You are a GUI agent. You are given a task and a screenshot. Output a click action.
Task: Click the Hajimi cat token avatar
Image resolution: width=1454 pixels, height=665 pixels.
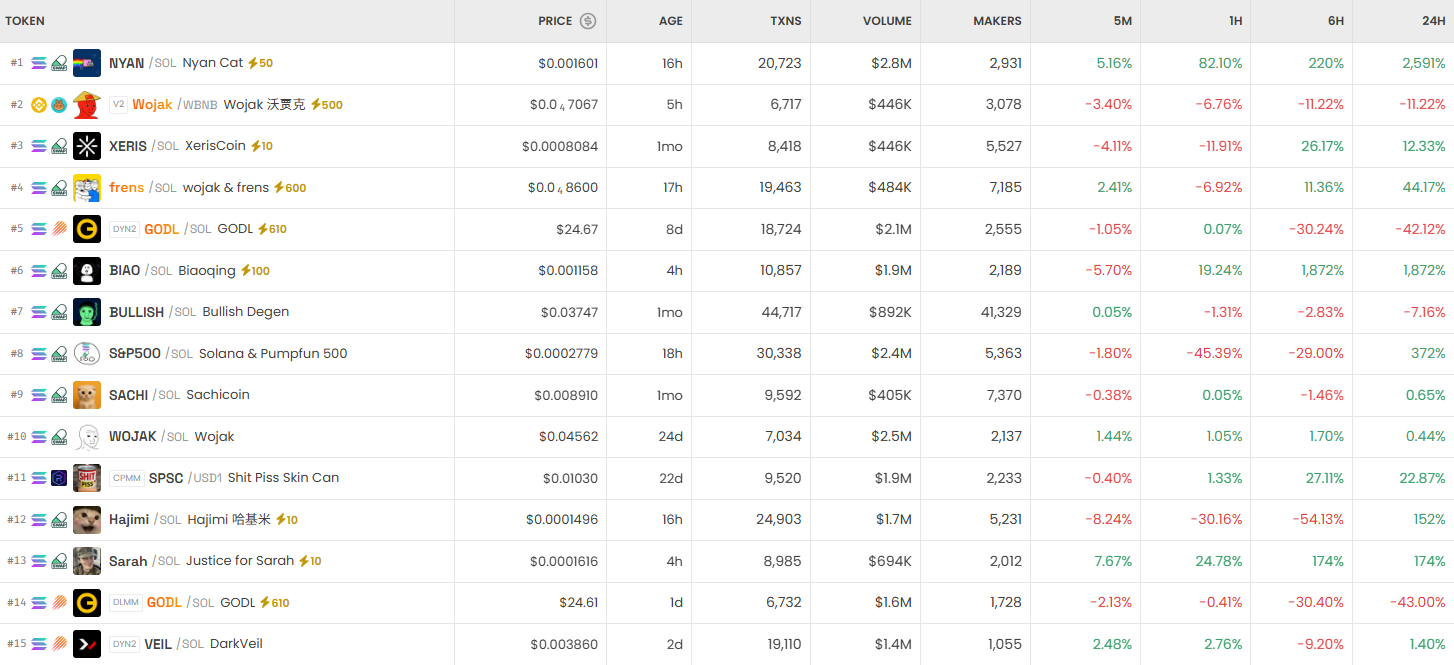click(87, 520)
